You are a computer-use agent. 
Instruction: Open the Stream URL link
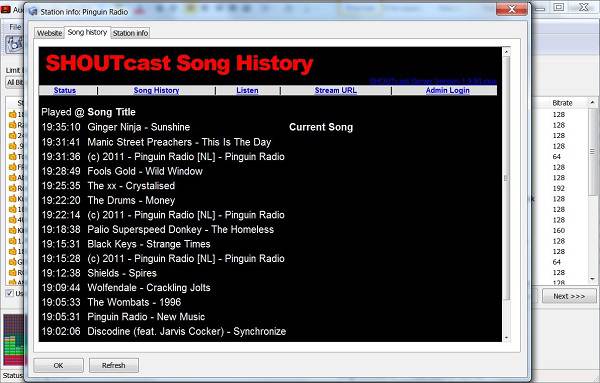coord(336,90)
